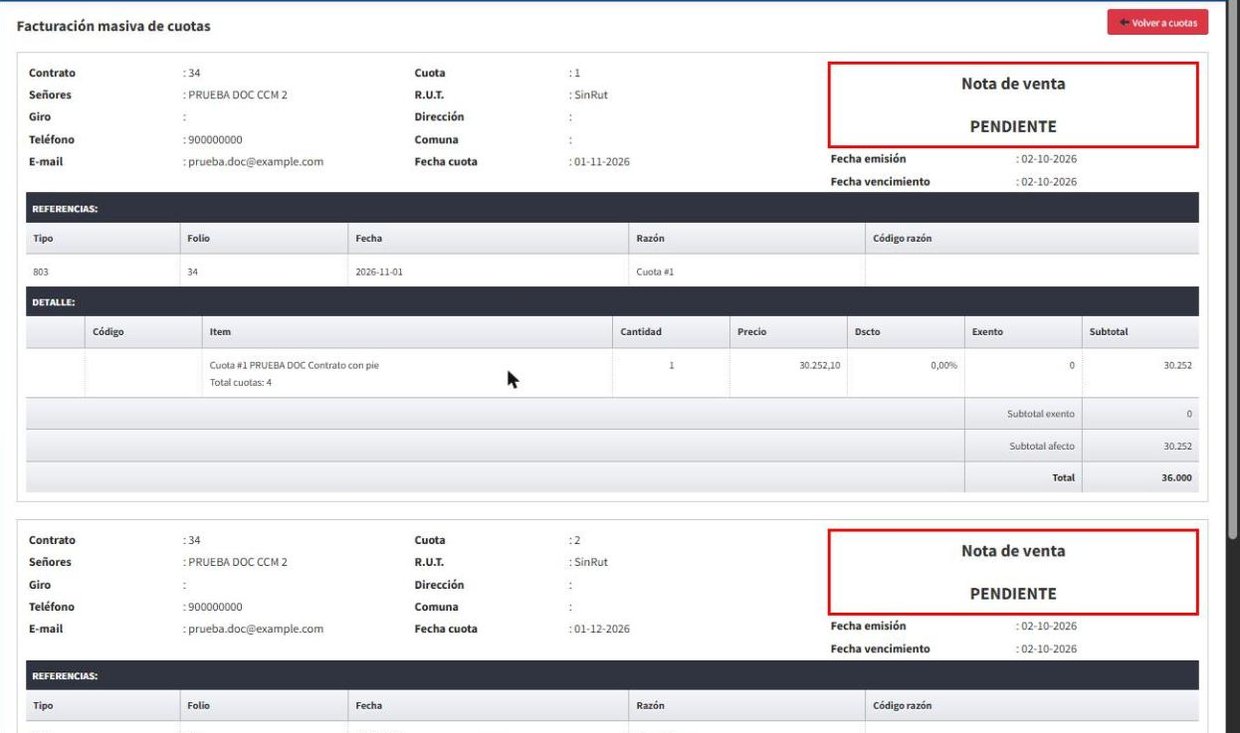The image size is (1240, 733).
Task: Click the Dirección label in Cuota 2 card
Action: tap(439, 585)
